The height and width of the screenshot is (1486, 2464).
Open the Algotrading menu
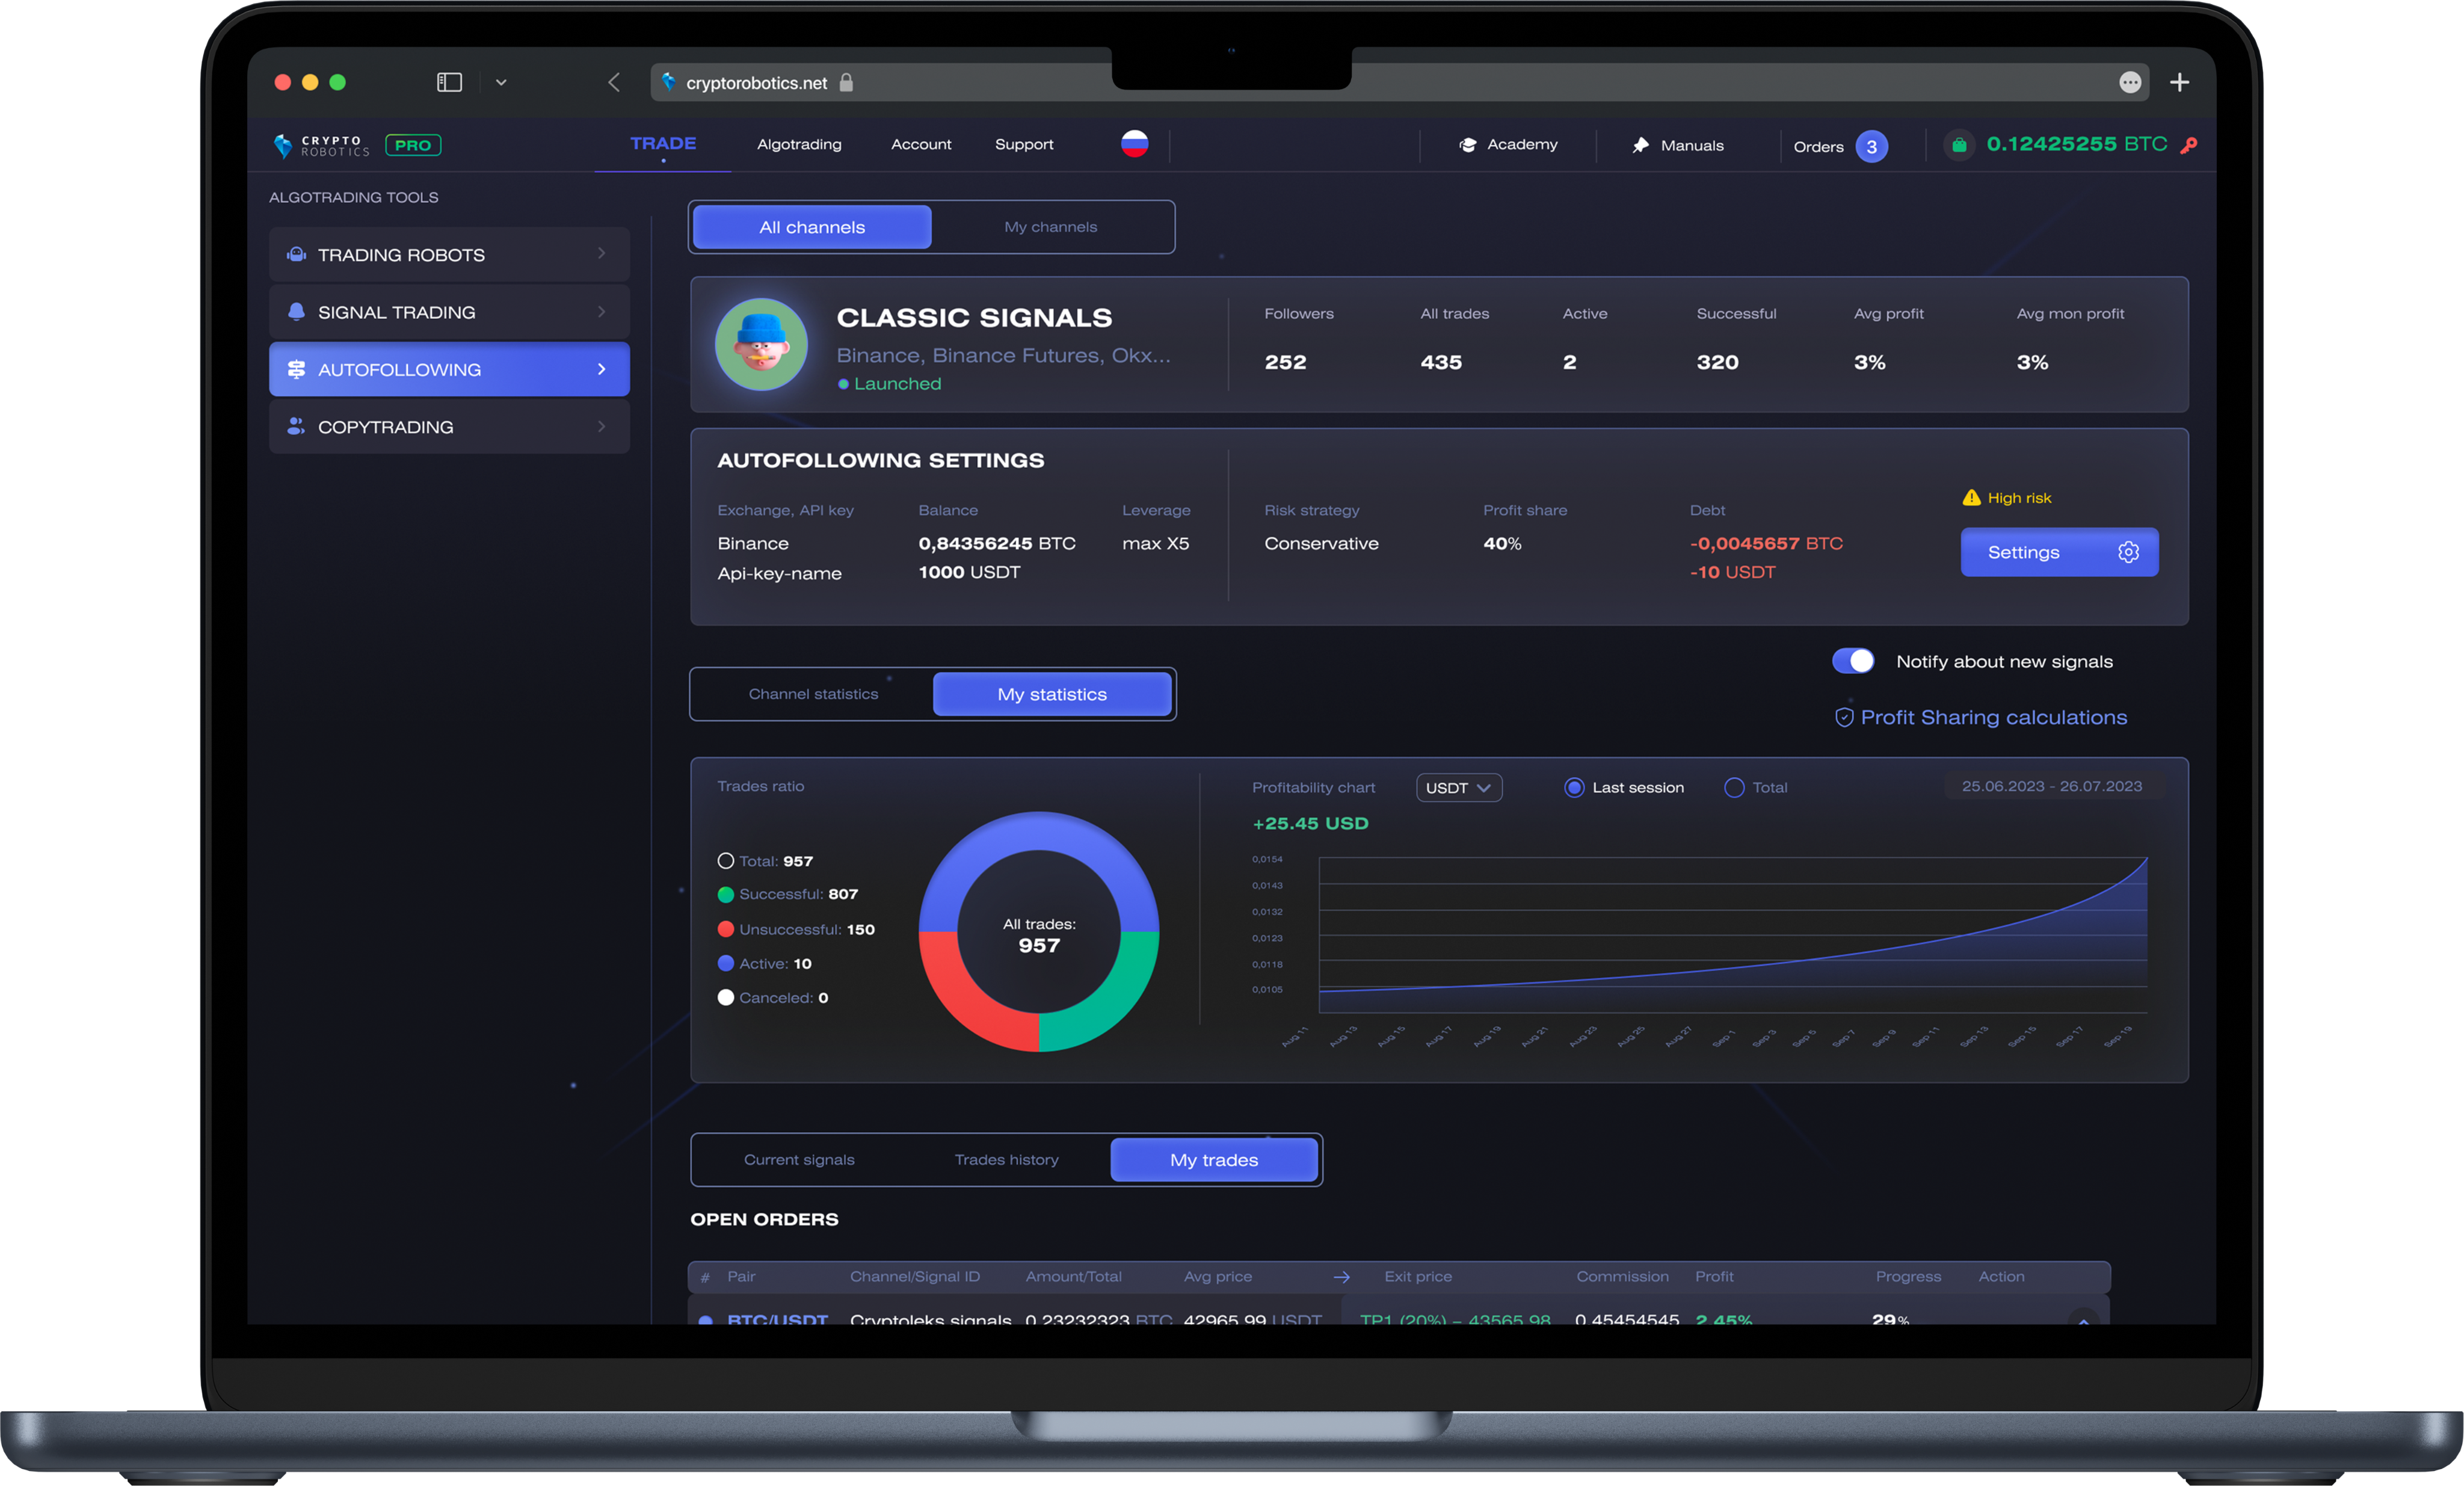[799, 144]
